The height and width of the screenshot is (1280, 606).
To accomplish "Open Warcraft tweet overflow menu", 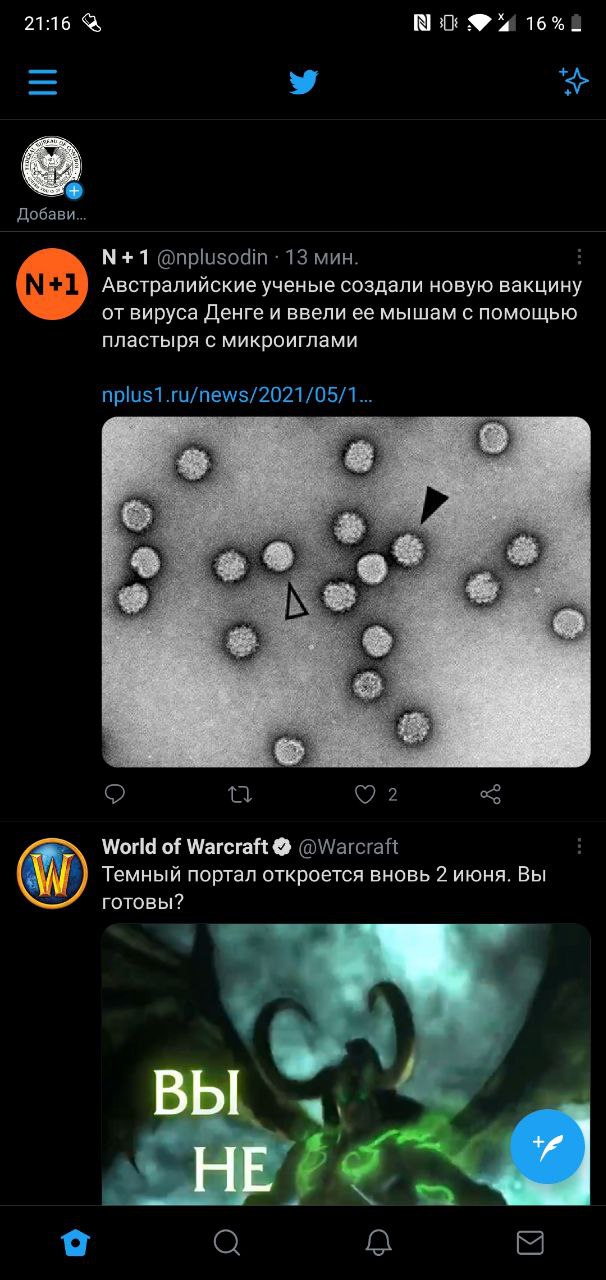I will click(579, 846).
